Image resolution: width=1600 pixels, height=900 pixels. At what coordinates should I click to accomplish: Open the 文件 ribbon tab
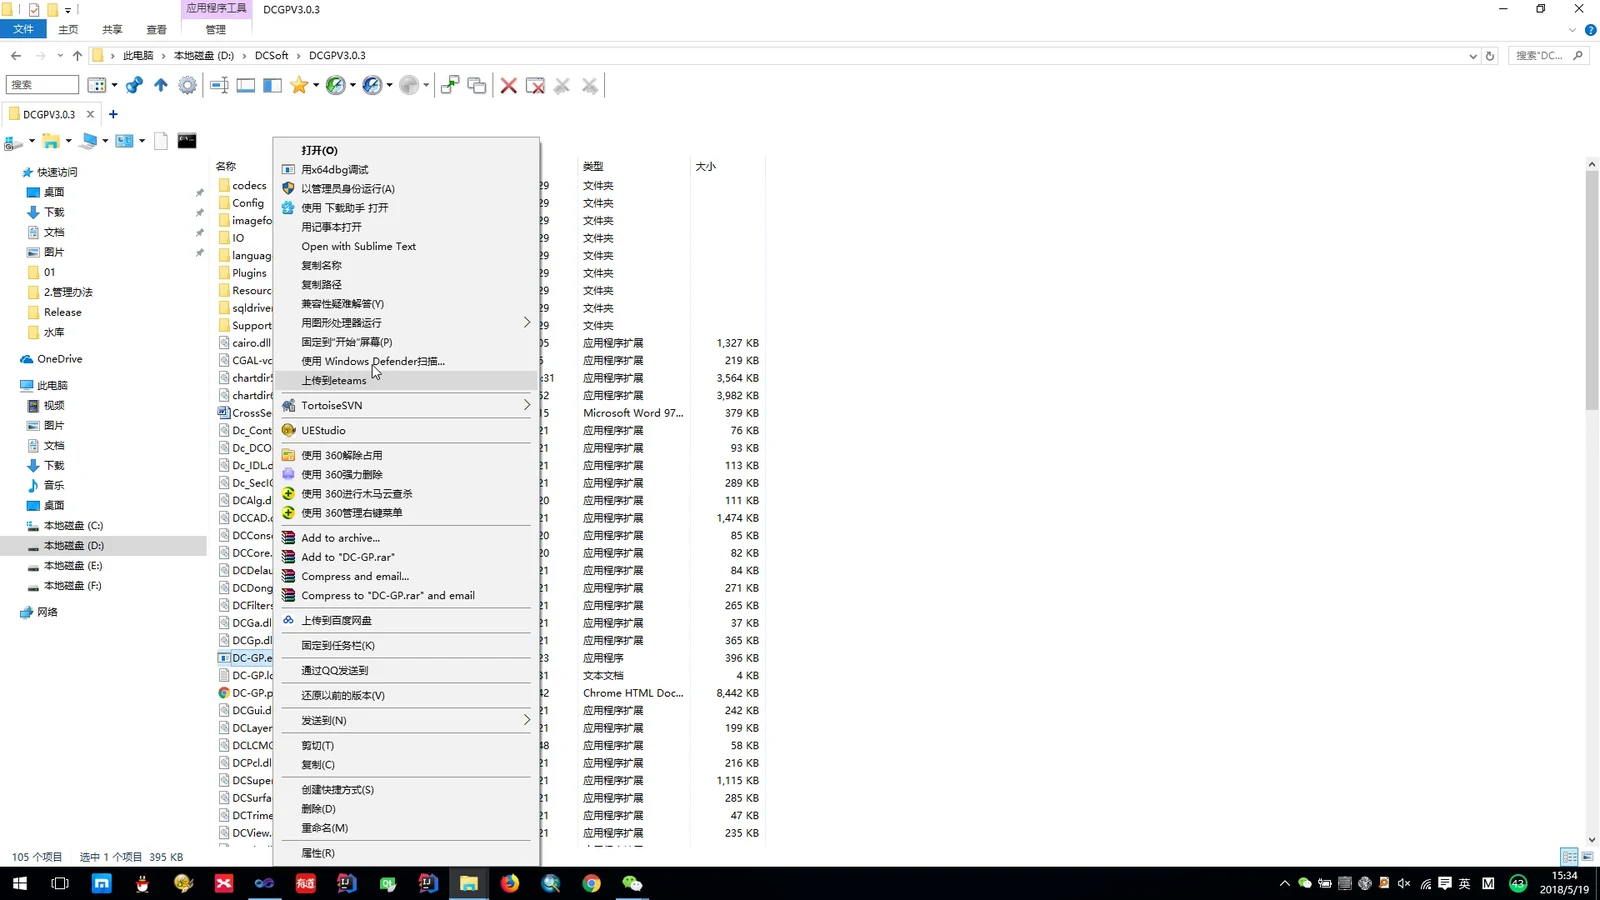tap(23, 29)
